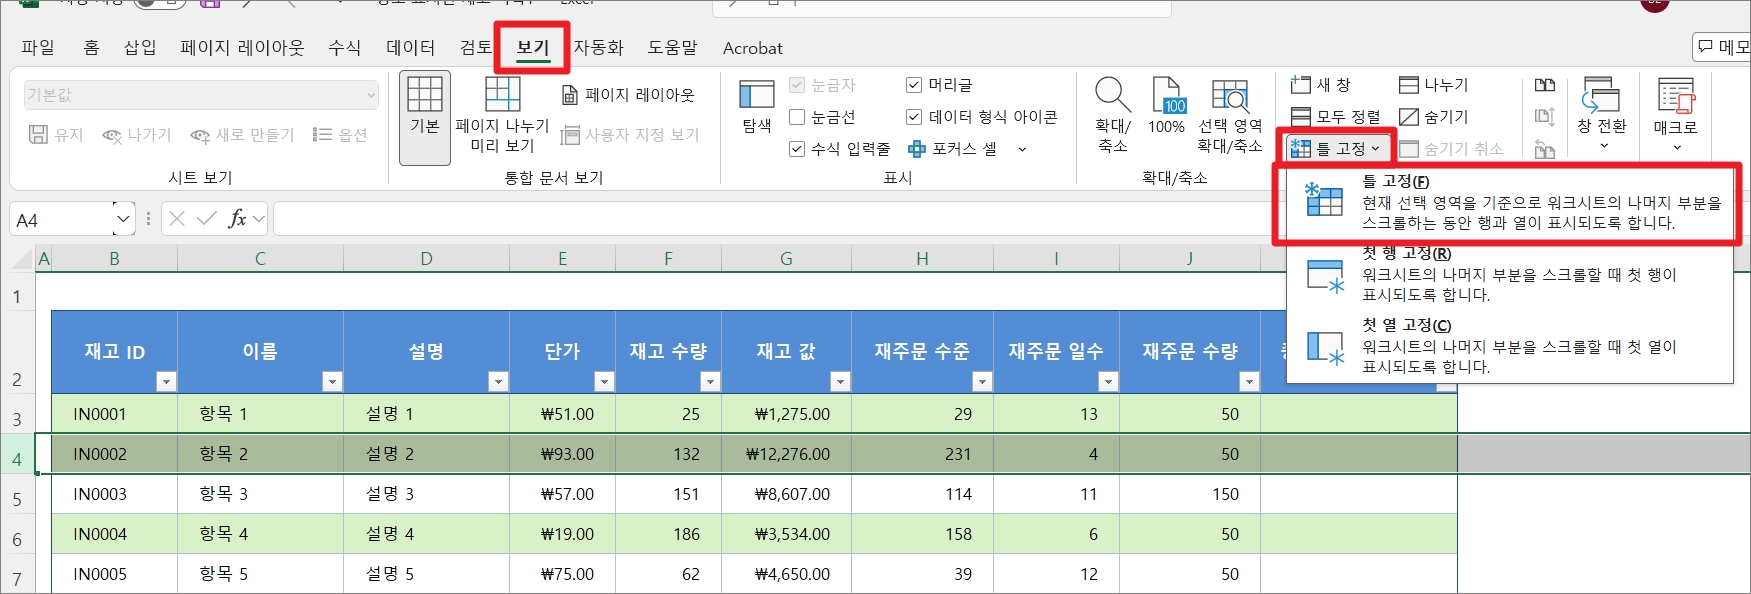
Task: Toggle the 수식 입력줄 formula bar checkbox
Action: 797,149
